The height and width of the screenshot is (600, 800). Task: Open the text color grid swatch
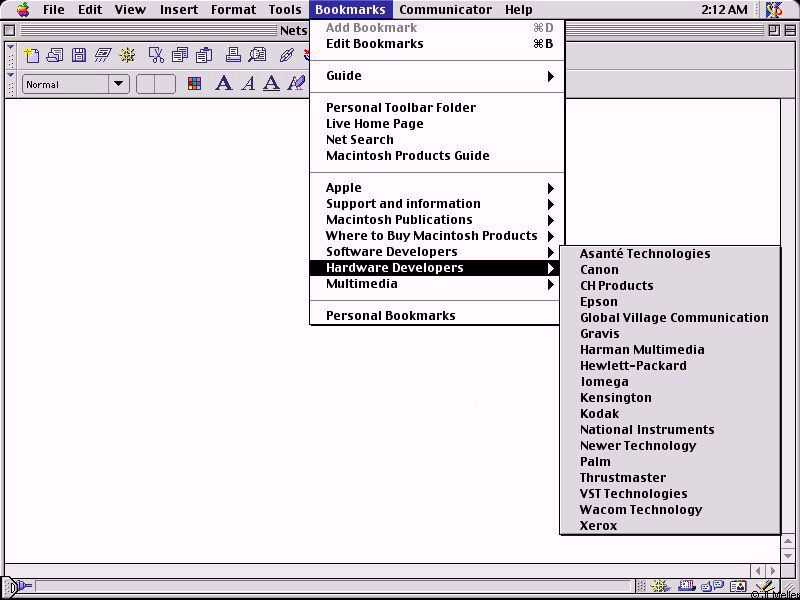tap(194, 84)
